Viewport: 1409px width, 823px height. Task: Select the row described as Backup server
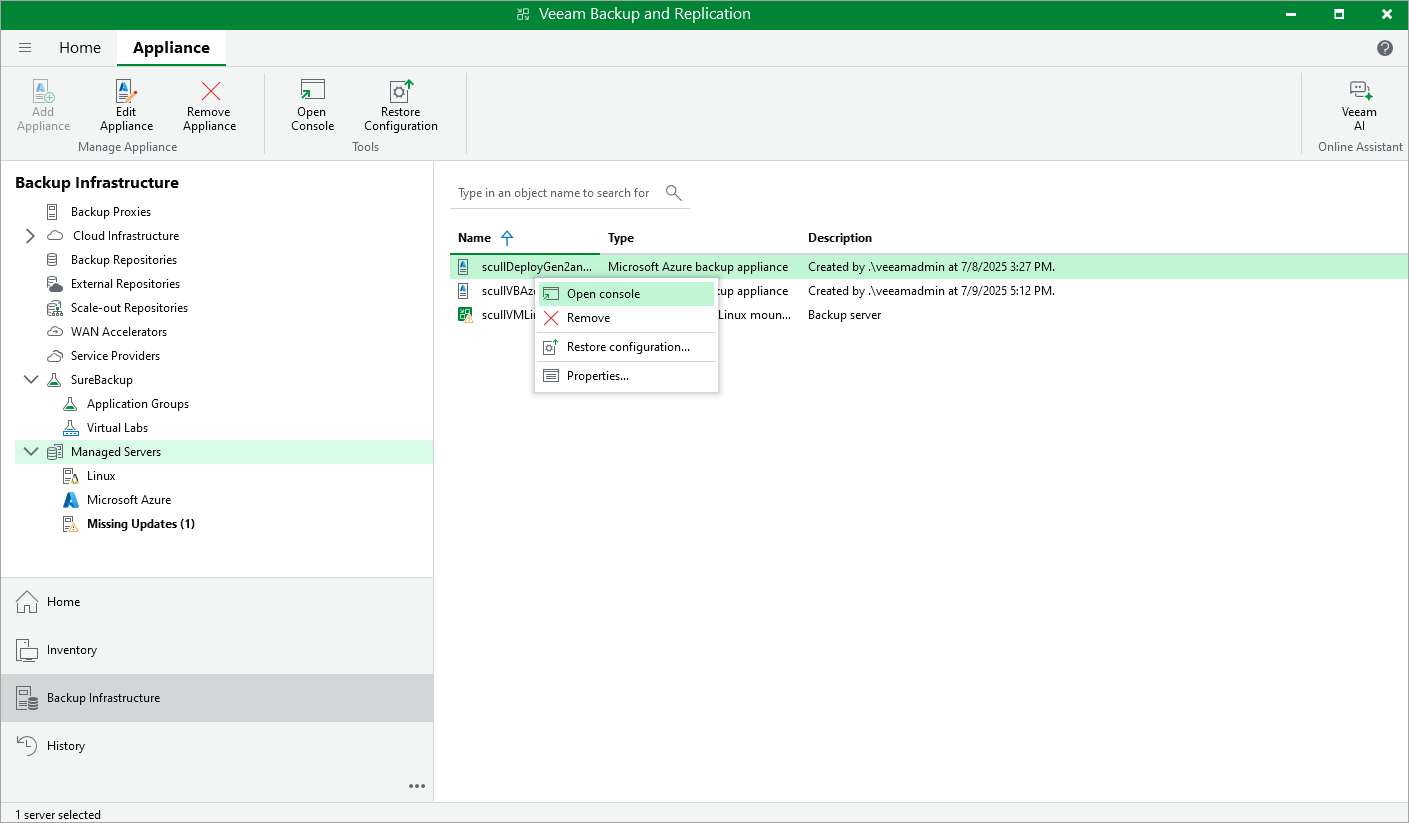[x=929, y=315]
